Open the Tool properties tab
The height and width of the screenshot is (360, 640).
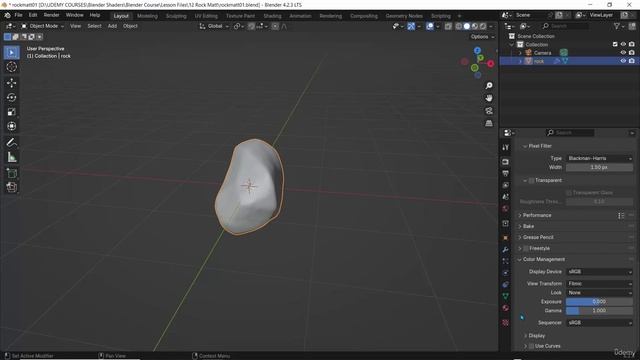(506, 147)
